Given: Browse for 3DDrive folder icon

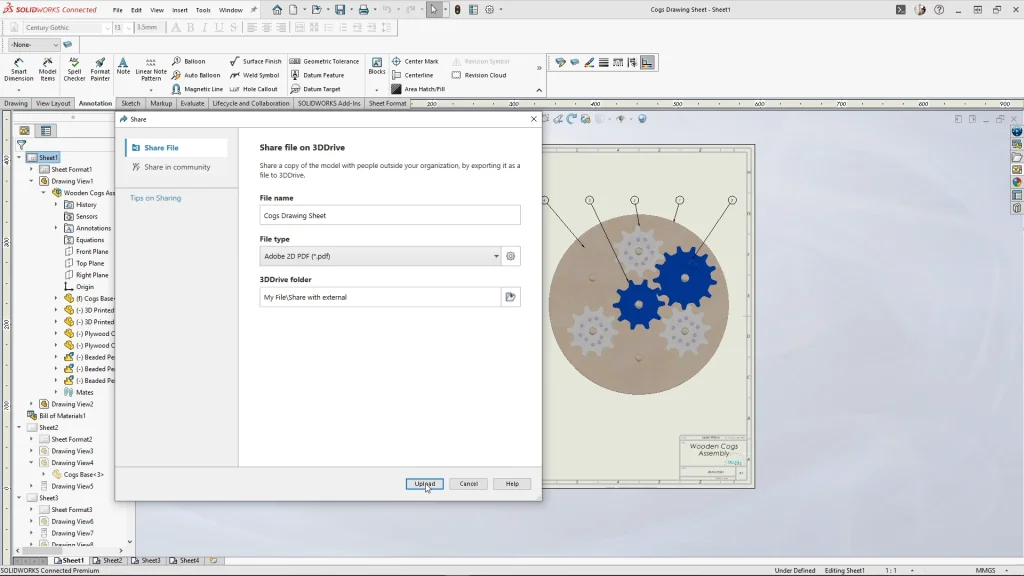Looking at the screenshot, I should 510,297.
